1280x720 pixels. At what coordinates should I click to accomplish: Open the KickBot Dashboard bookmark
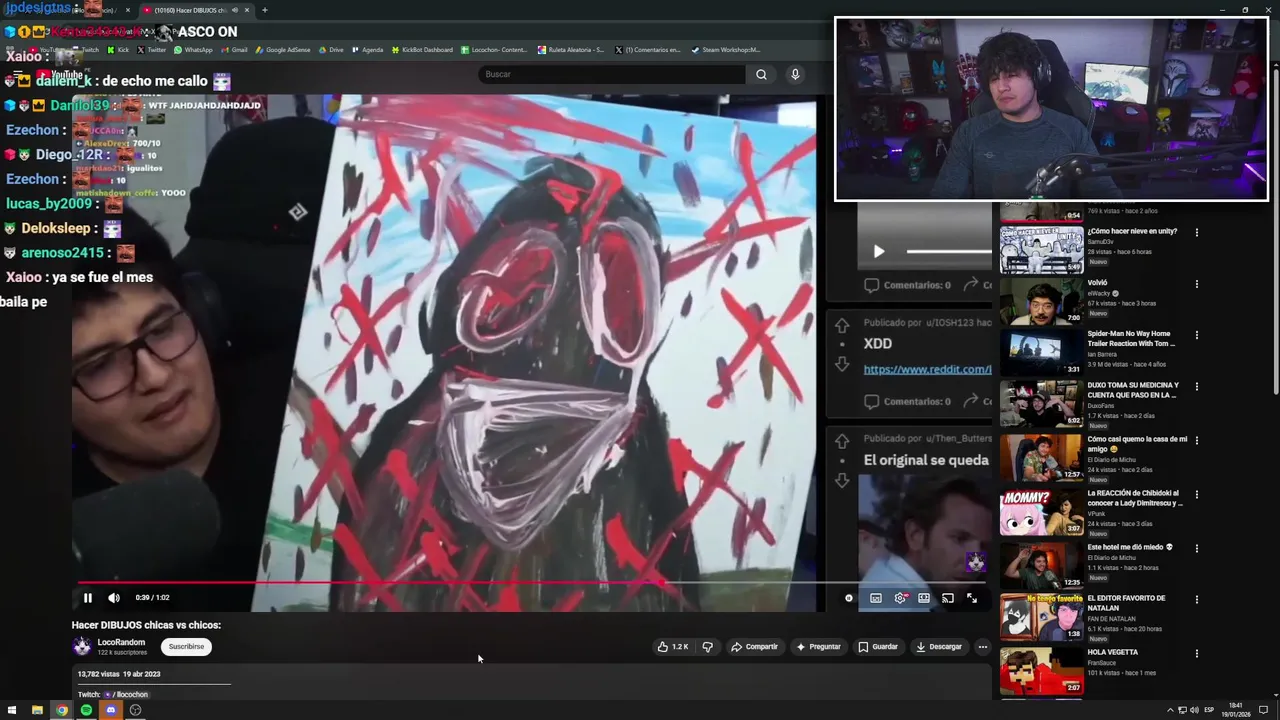point(421,50)
